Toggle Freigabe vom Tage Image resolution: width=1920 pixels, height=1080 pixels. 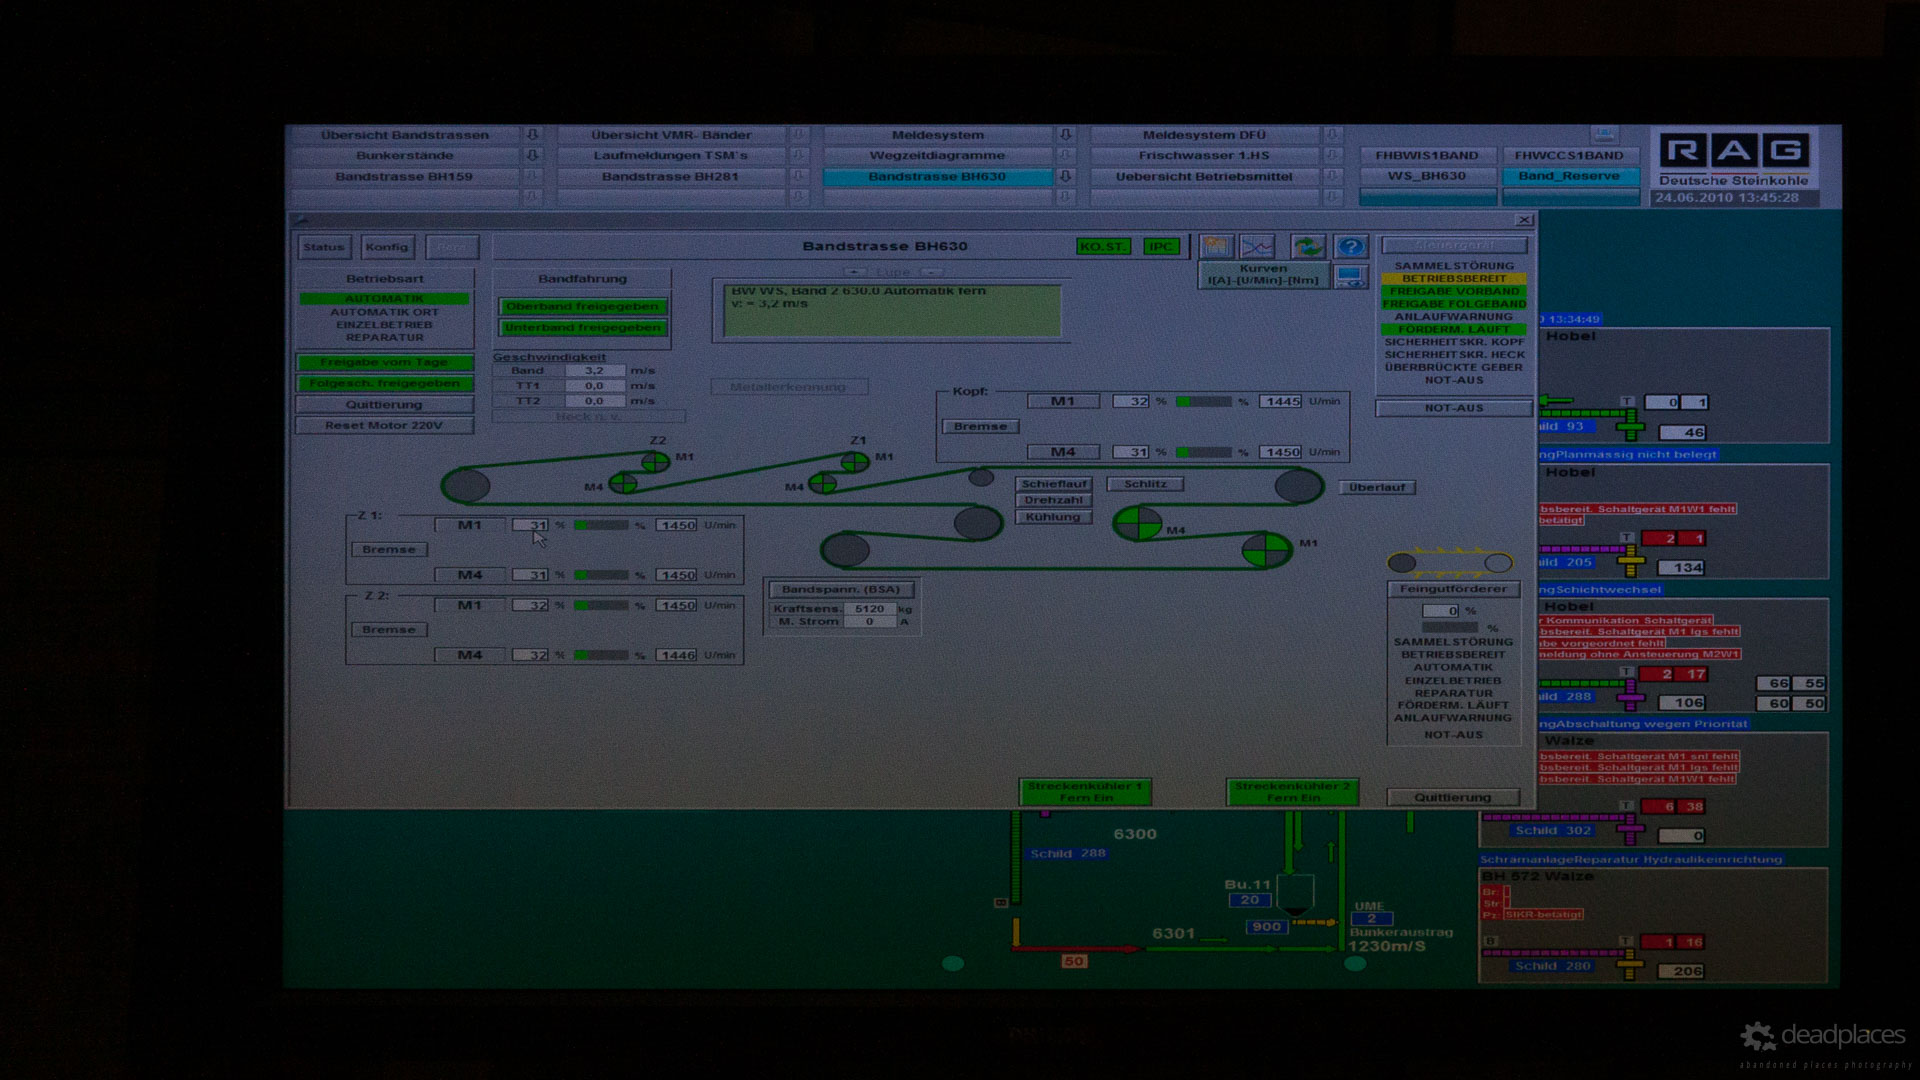click(384, 362)
